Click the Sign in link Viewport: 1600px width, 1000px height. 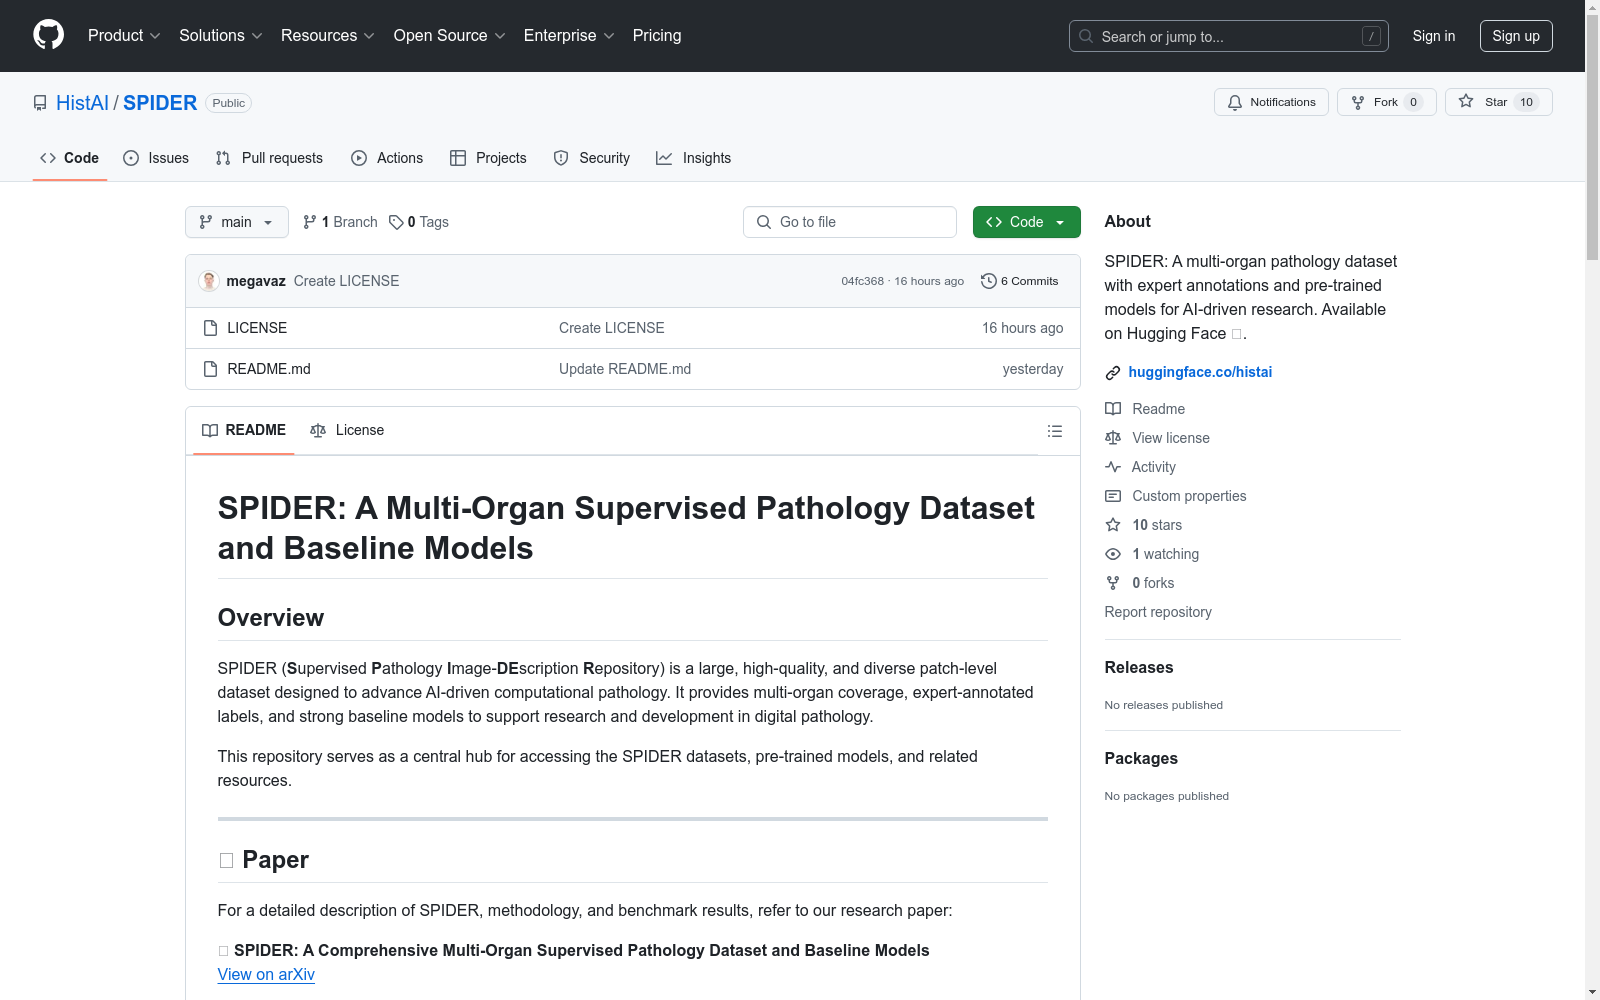coord(1434,36)
